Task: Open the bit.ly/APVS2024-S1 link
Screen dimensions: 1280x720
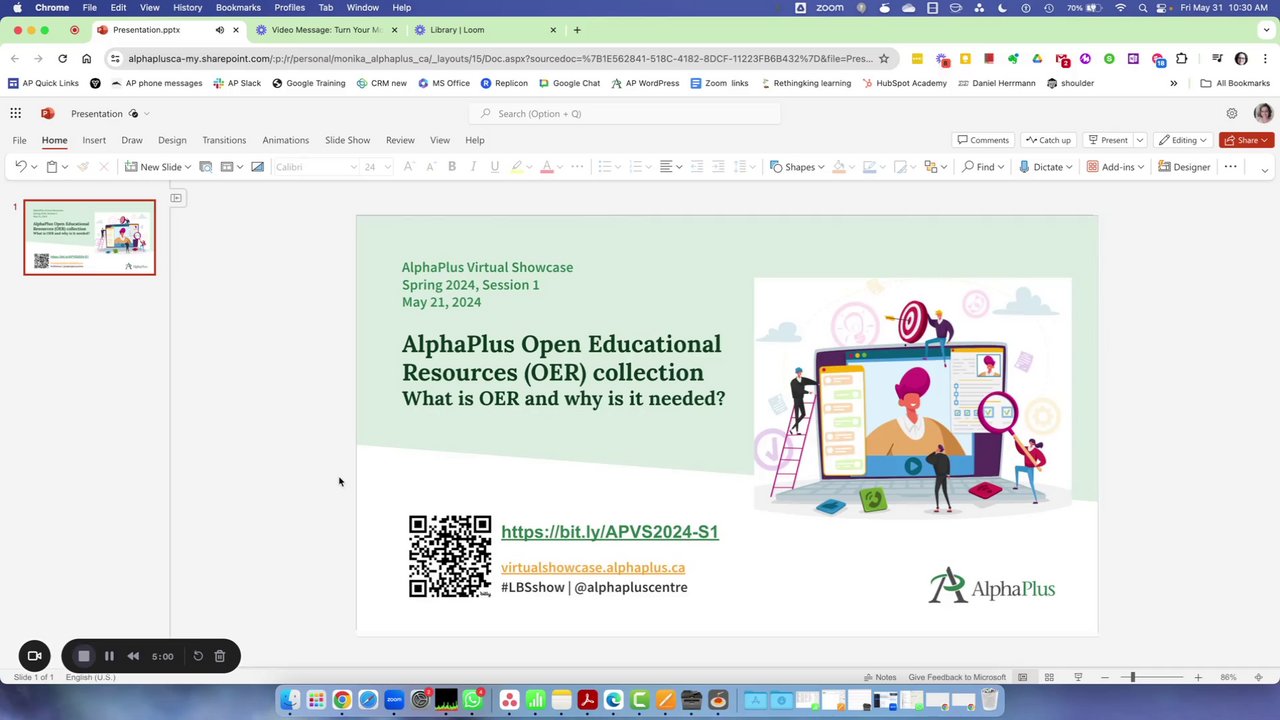Action: (x=610, y=532)
